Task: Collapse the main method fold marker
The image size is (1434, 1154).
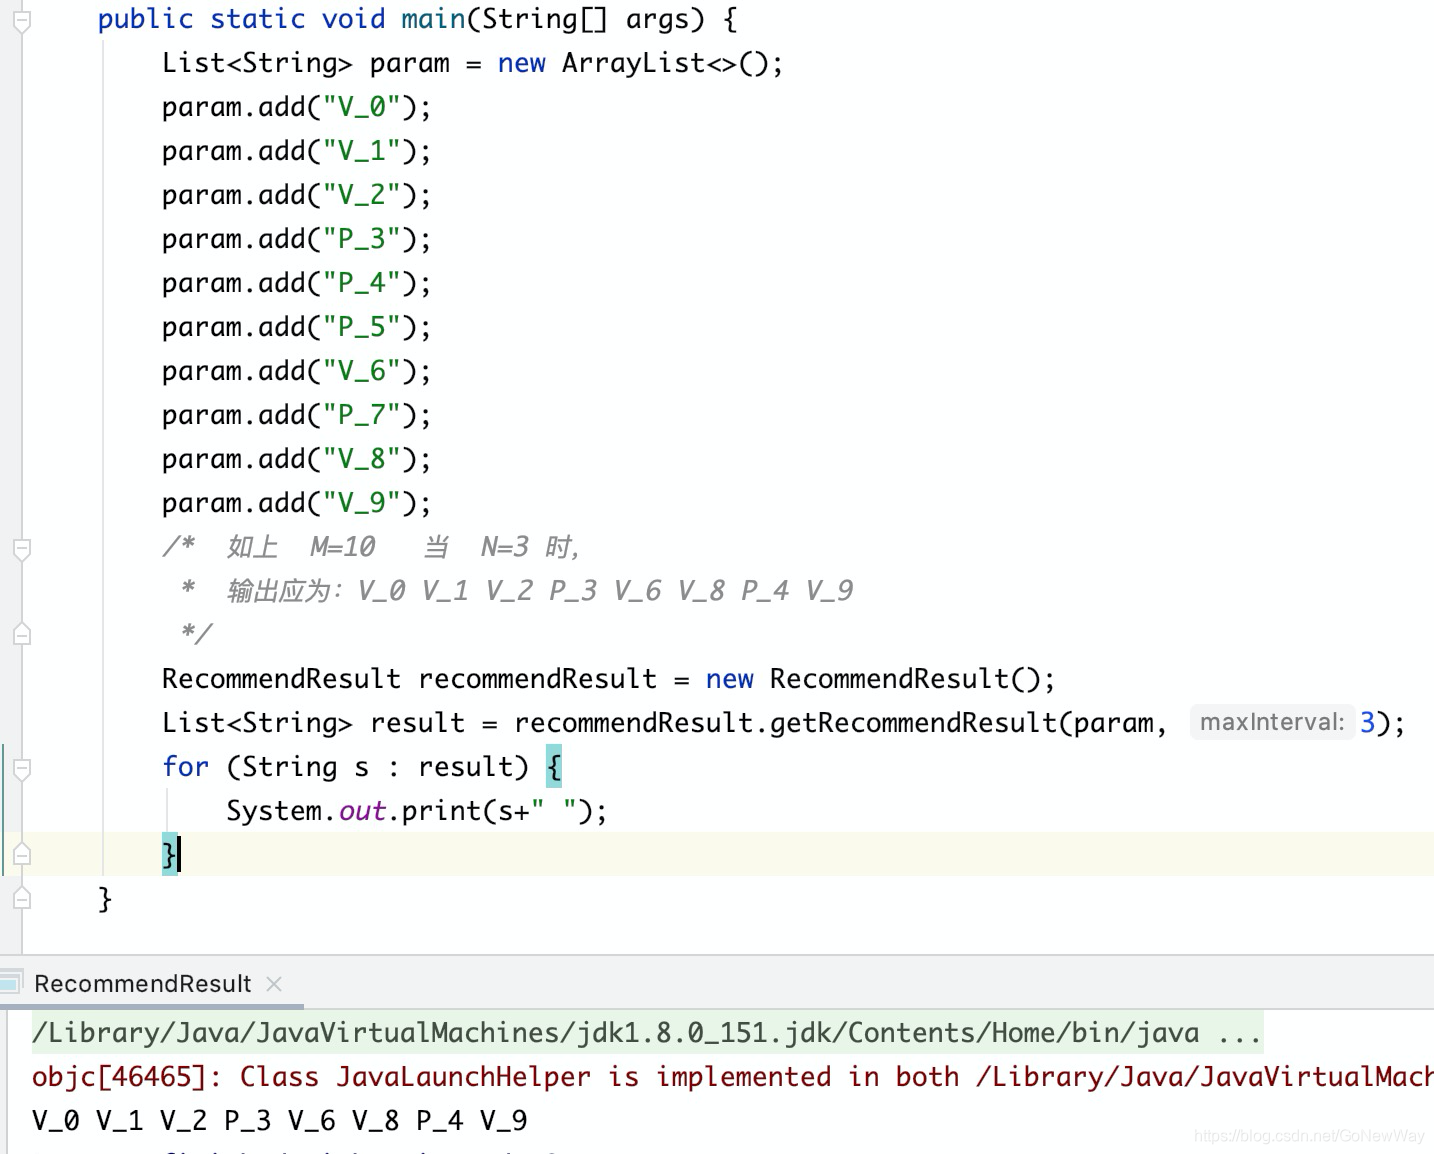Action: click(x=21, y=20)
